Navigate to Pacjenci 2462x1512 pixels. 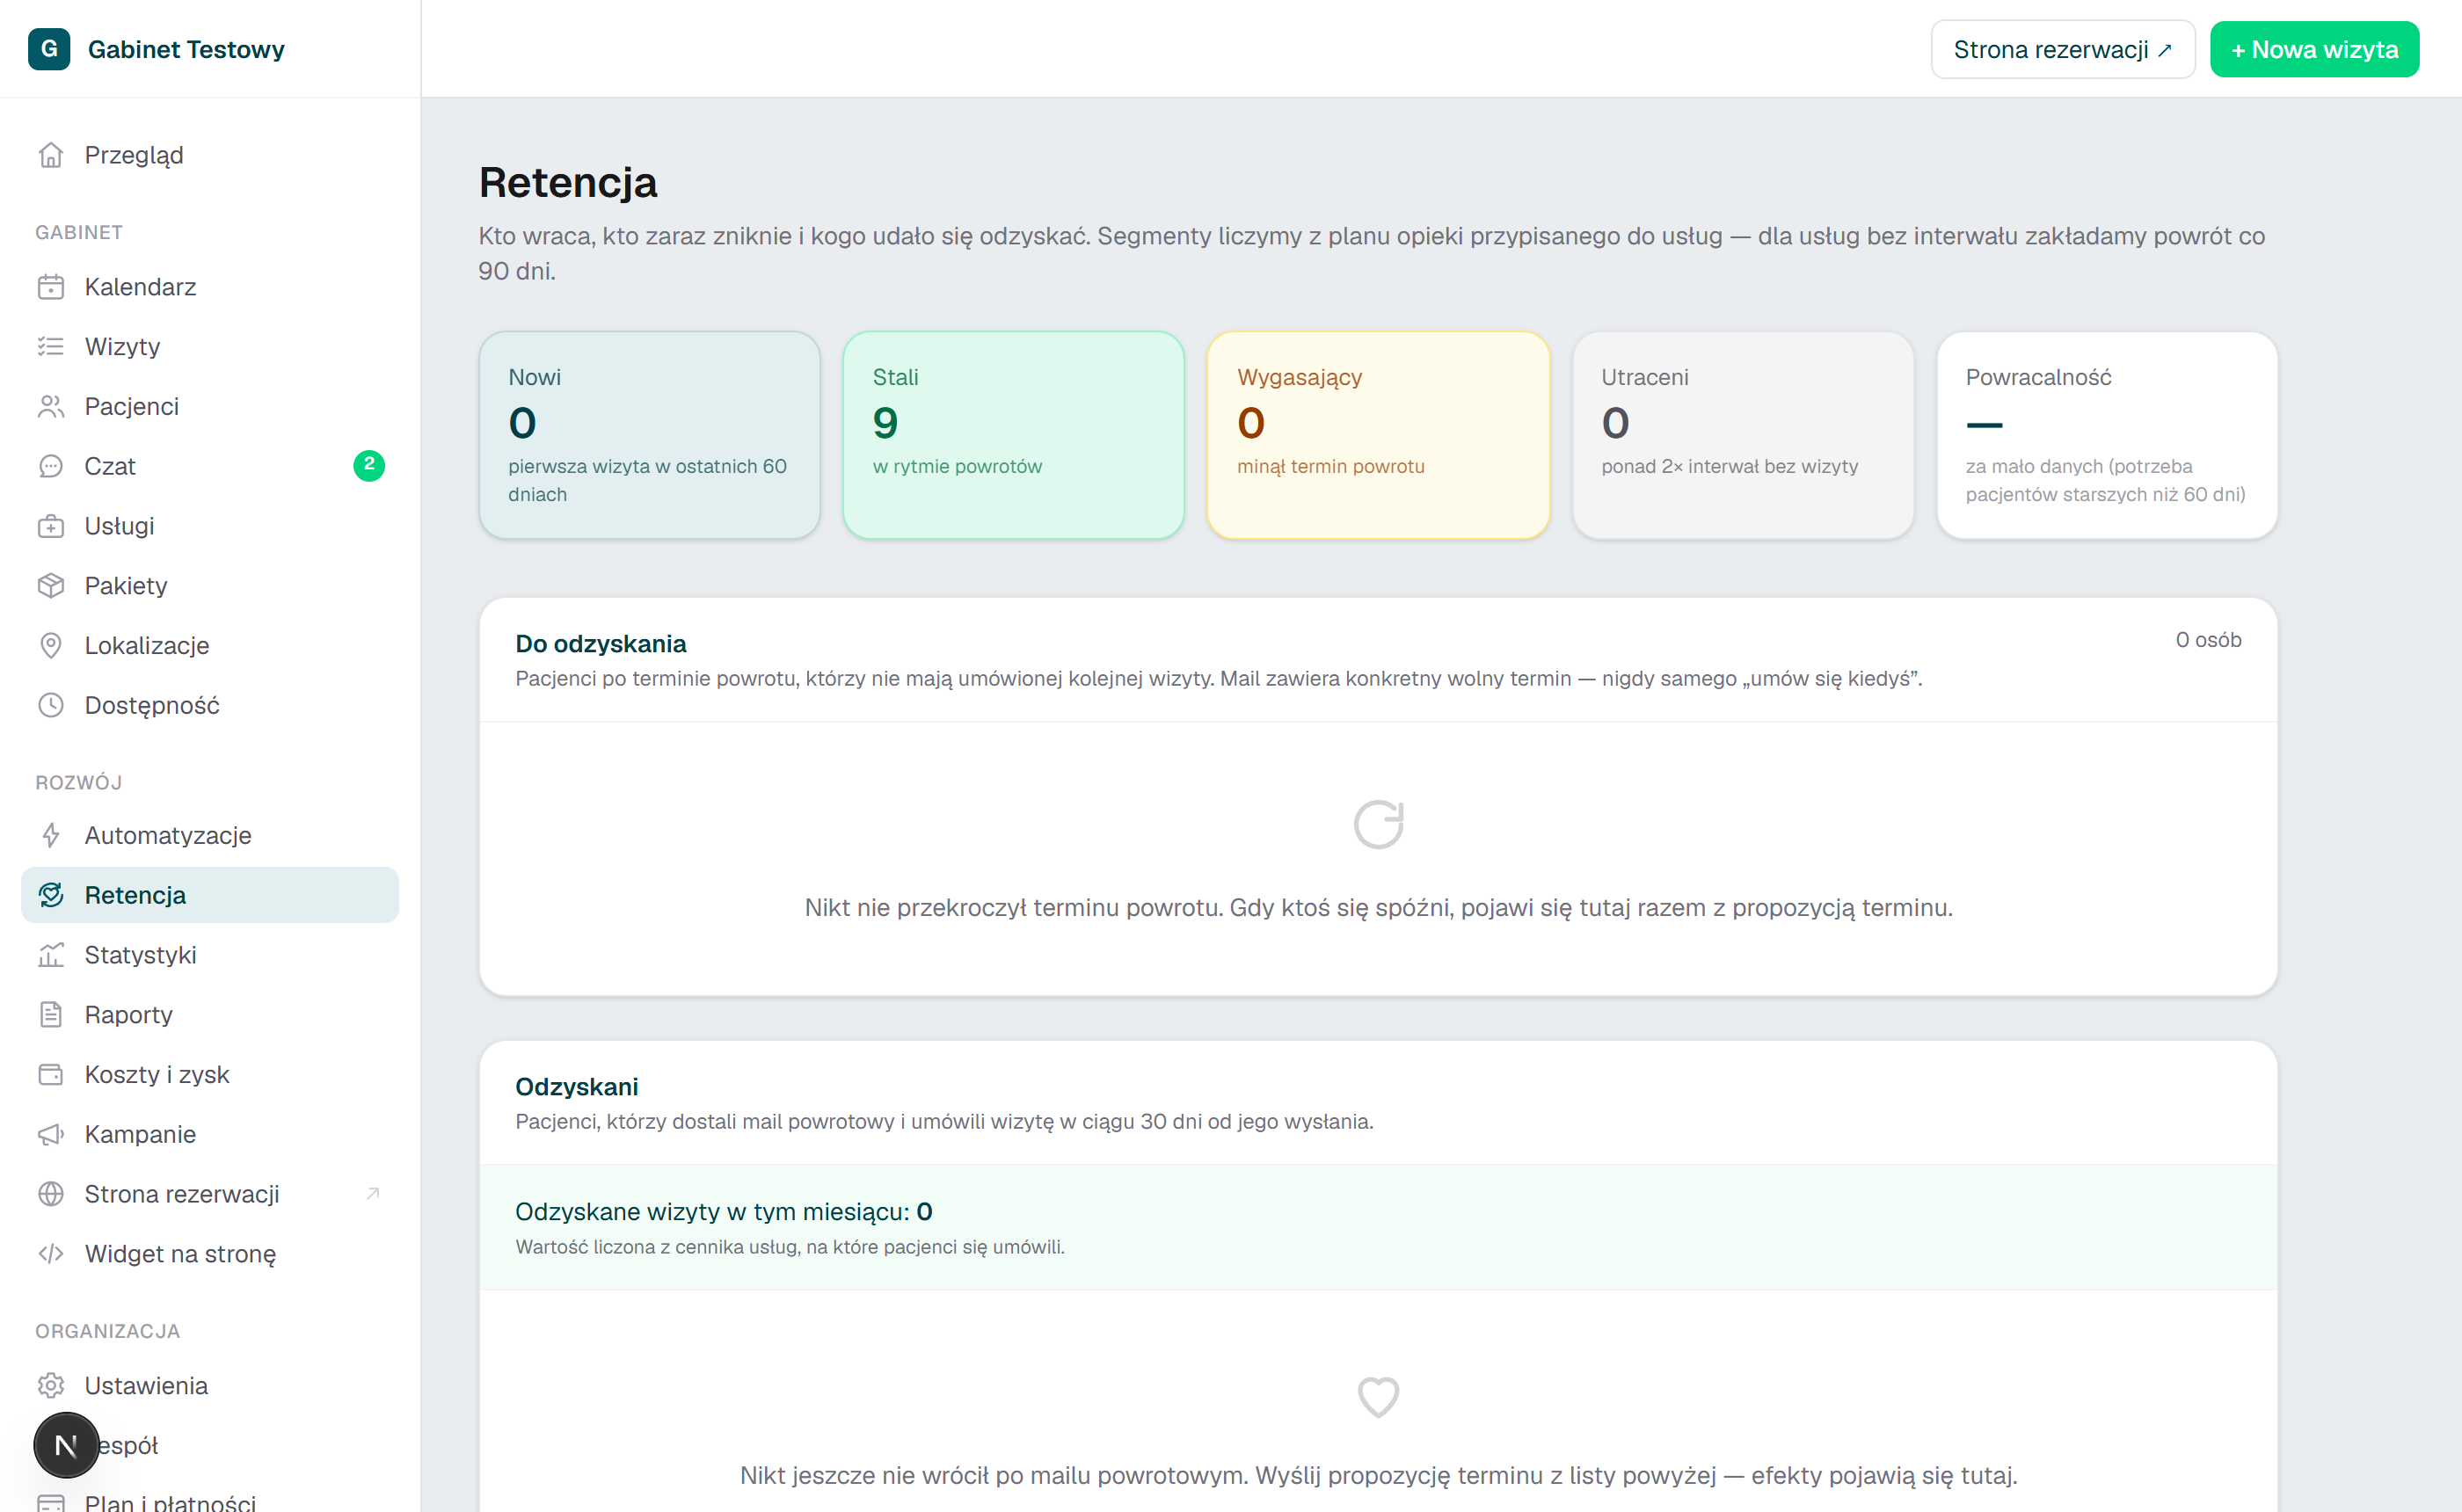pos(210,407)
